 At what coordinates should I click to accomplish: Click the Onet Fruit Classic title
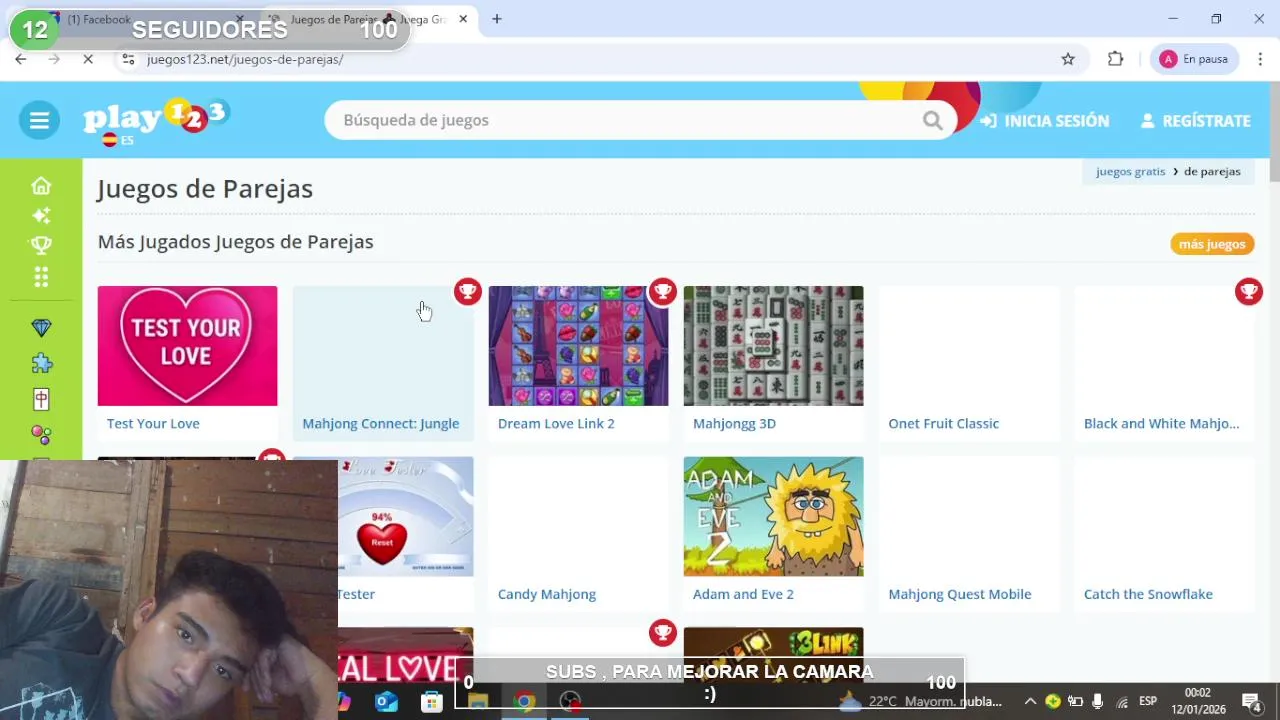coord(943,423)
